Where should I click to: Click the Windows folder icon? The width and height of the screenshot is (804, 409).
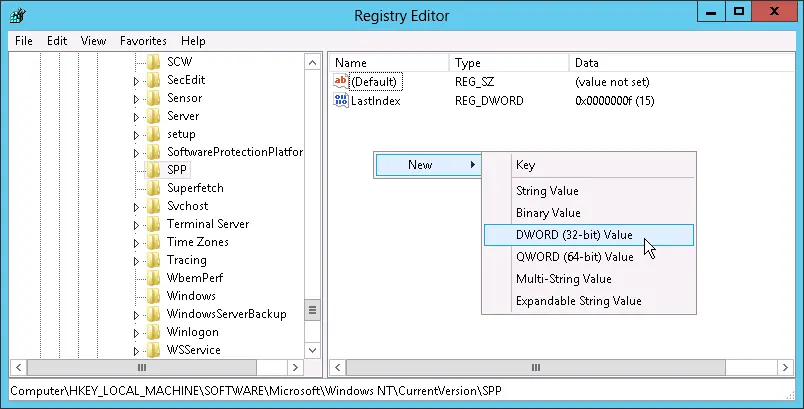(153, 296)
